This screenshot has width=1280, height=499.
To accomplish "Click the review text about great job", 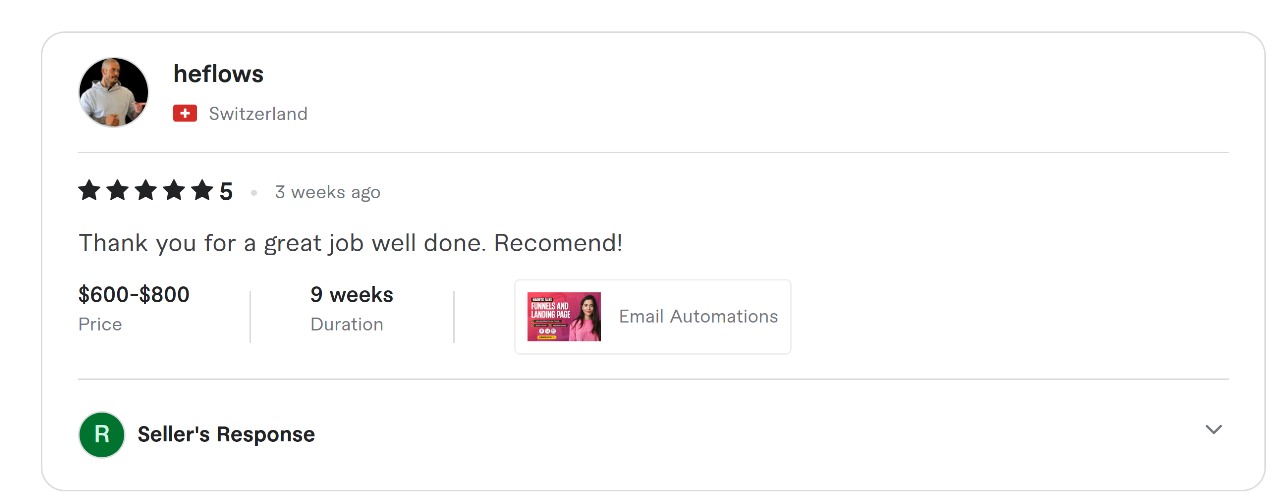I will 350,243.
